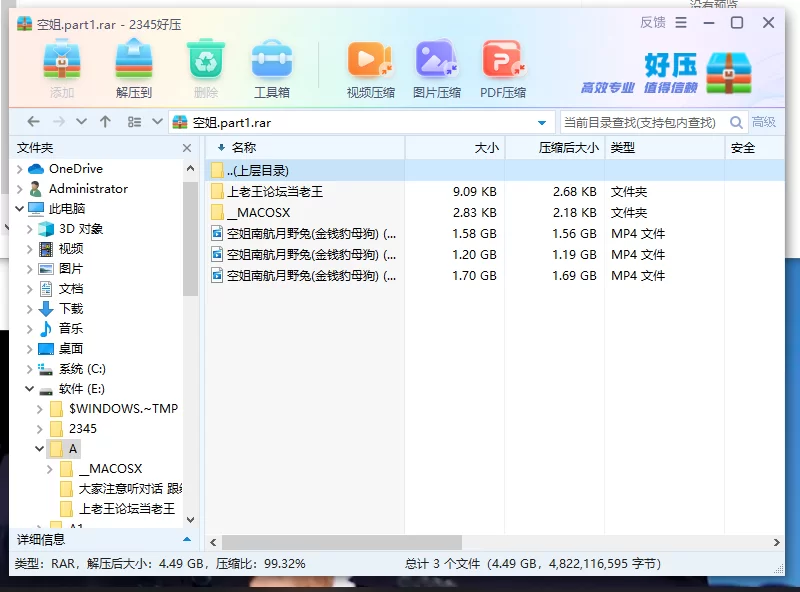Go back with the left arrow
Image resolution: width=800 pixels, height=592 pixels.
(33, 121)
